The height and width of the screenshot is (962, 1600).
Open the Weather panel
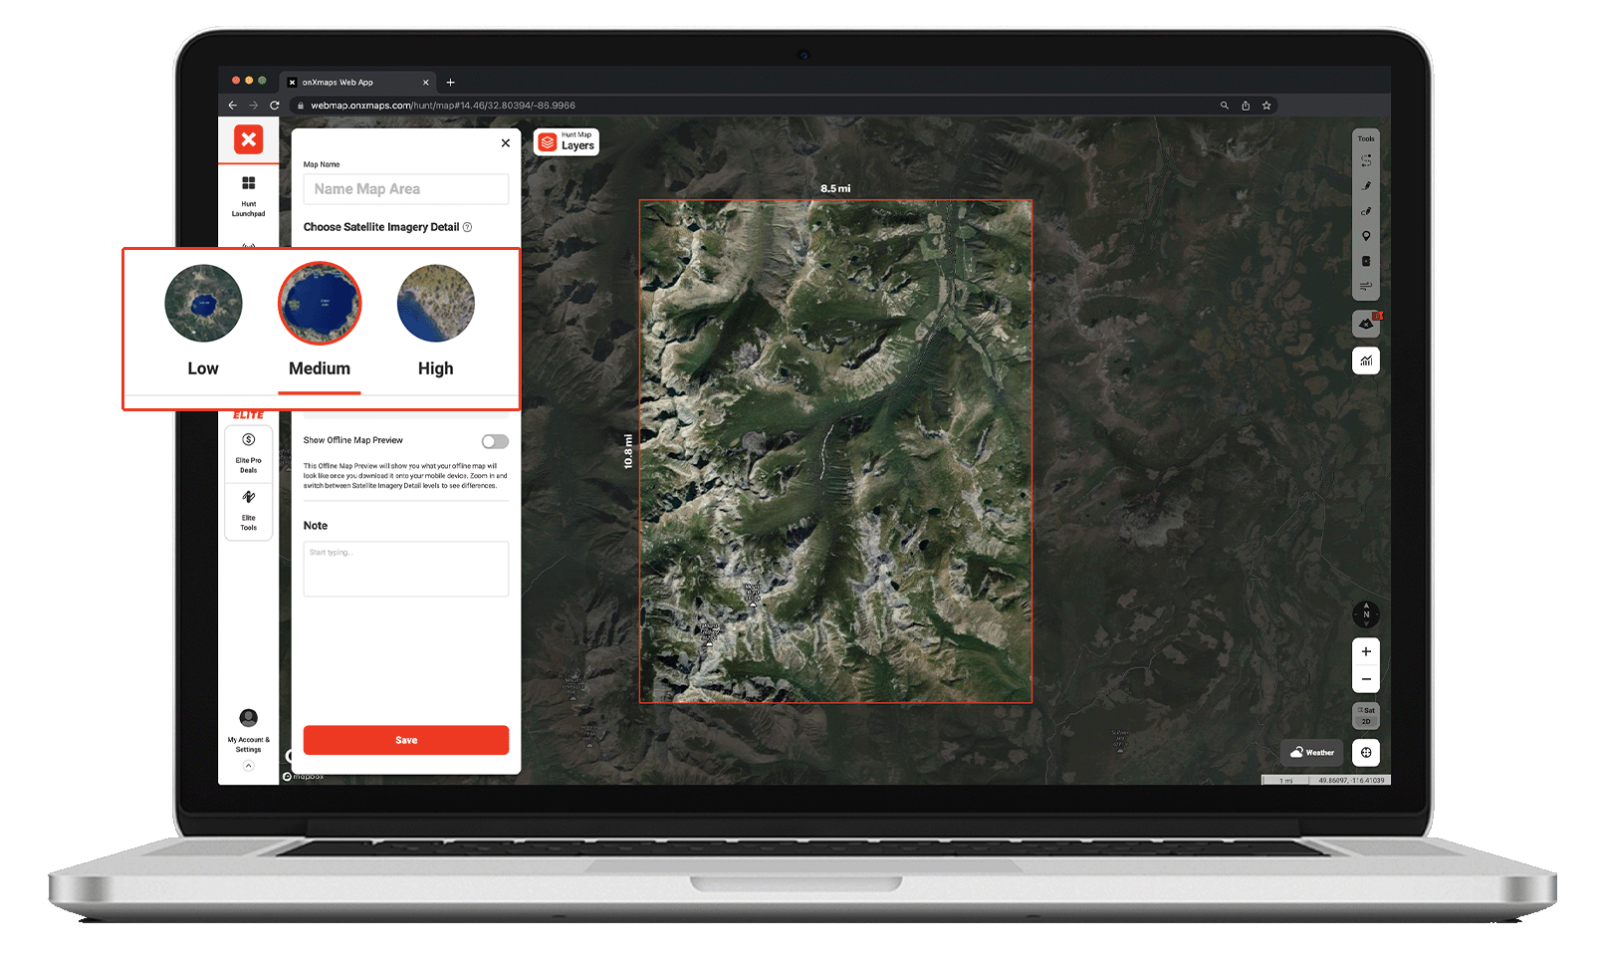click(x=1311, y=752)
